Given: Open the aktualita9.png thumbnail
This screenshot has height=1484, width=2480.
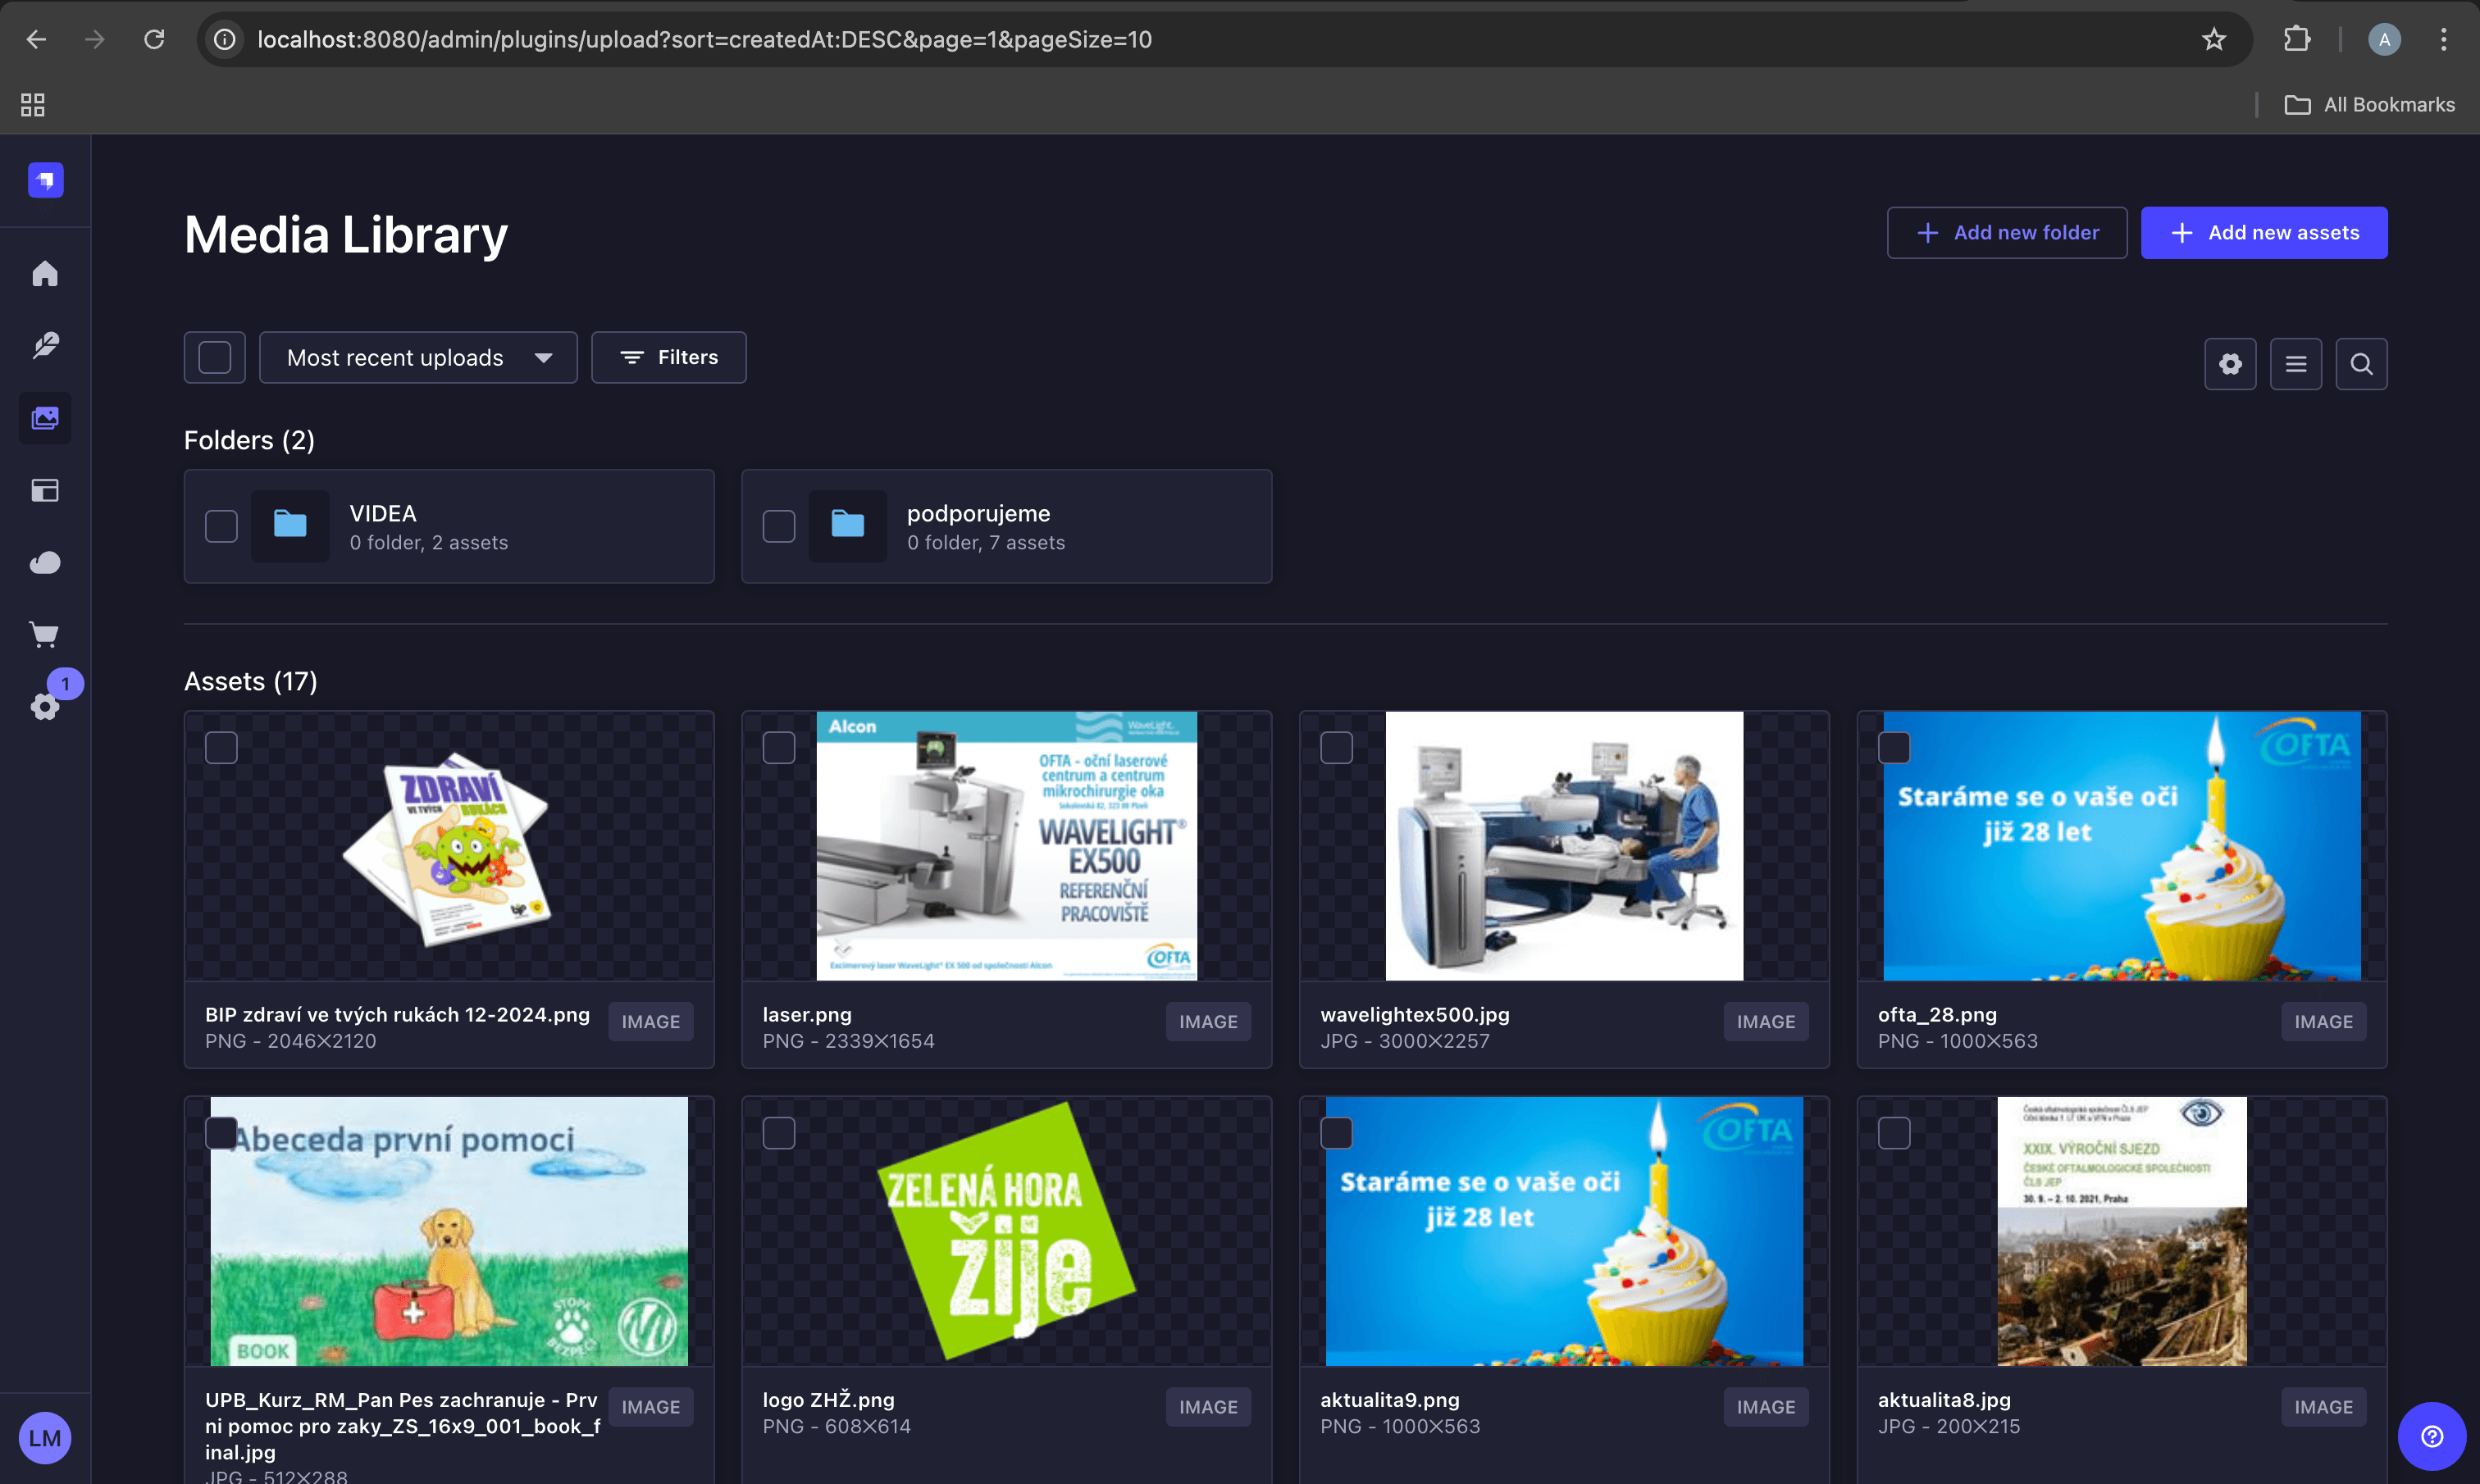Looking at the screenshot, I should click(1564, 1231).
